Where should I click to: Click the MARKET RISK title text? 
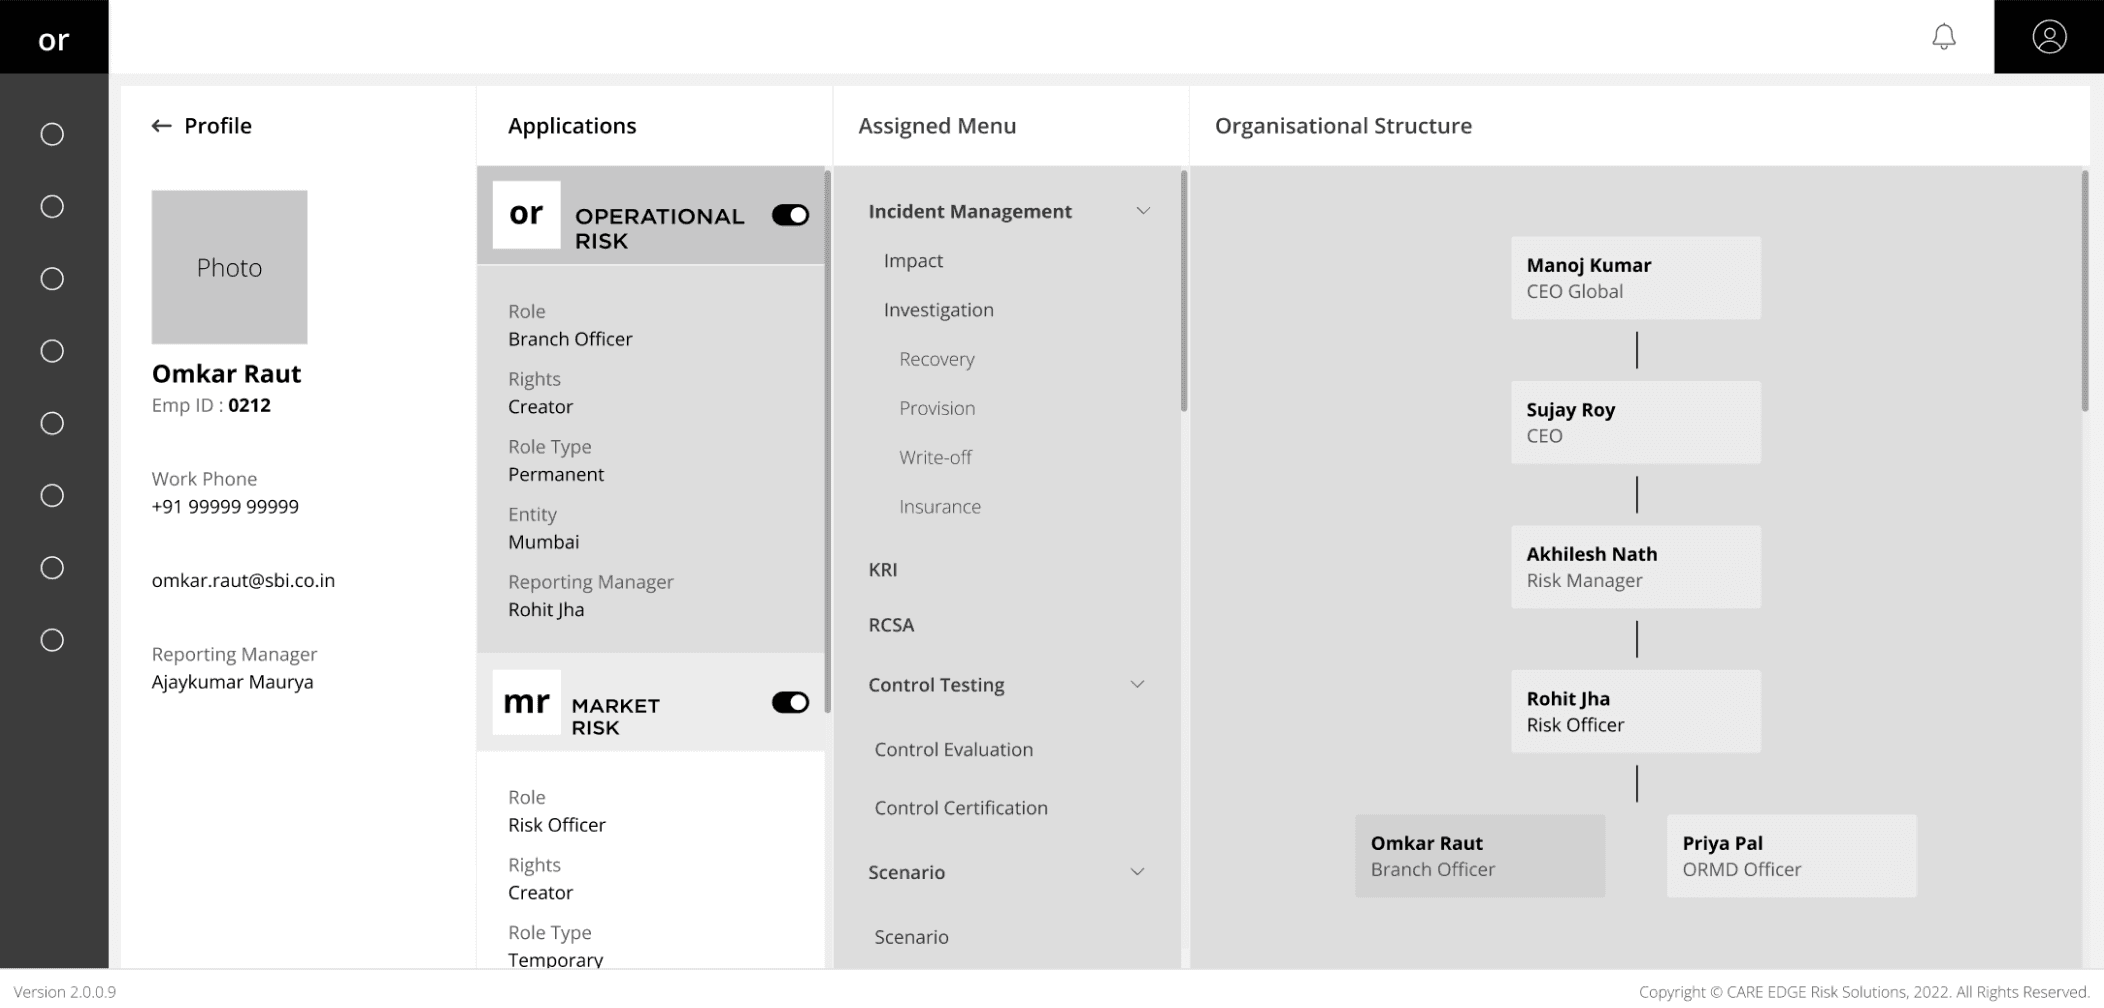pos(615,716)
